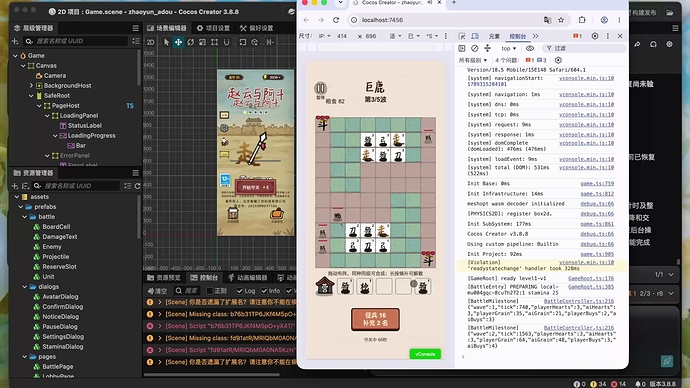Select the pointer tool in scene editor toolbar
690x388 pixels.
click(x=166, y=42)
